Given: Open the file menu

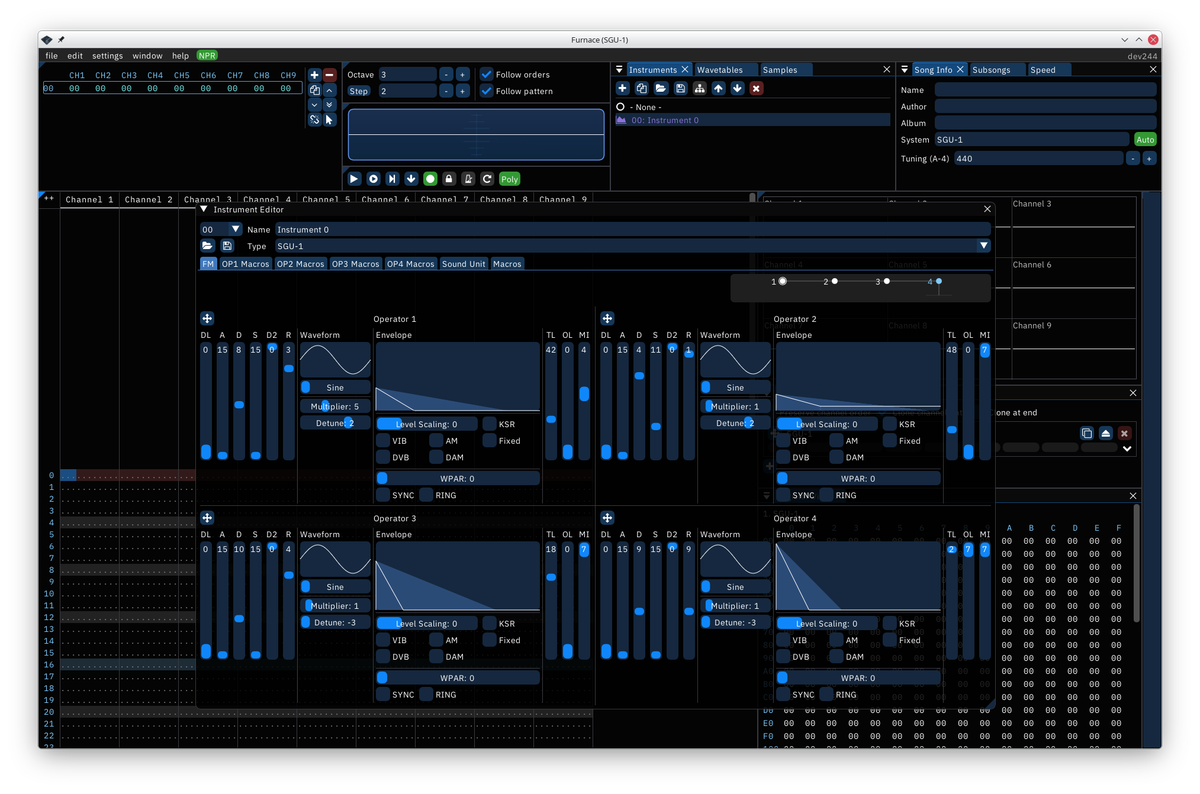Looking at the screenshot, I should (52, 56).
